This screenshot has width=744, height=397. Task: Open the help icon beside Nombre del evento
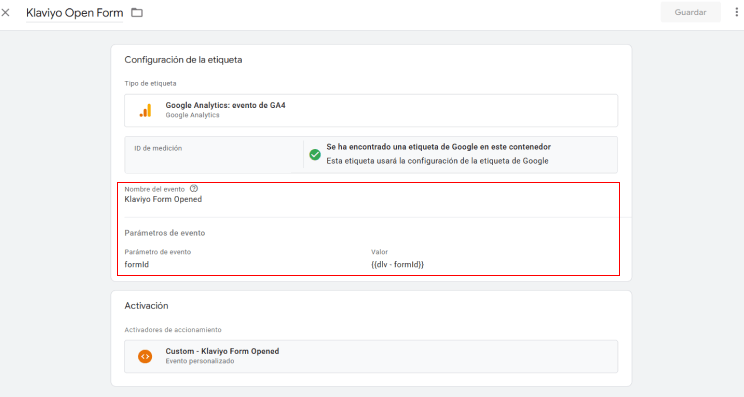194,188
